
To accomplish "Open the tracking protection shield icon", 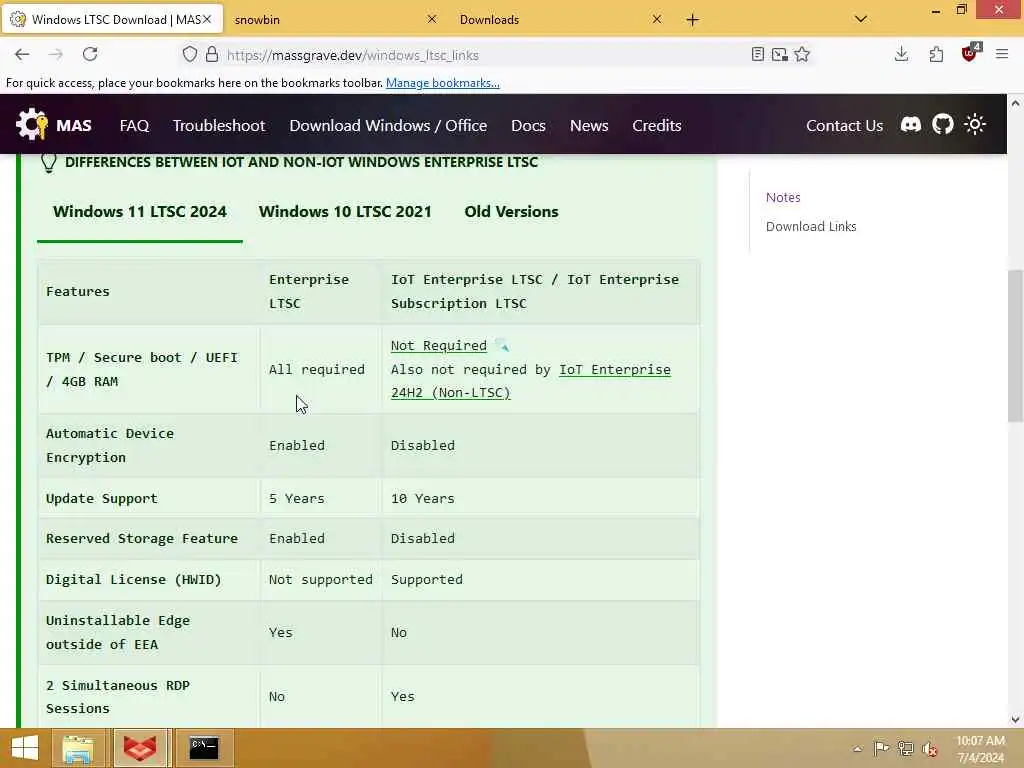I will [189, 55].
